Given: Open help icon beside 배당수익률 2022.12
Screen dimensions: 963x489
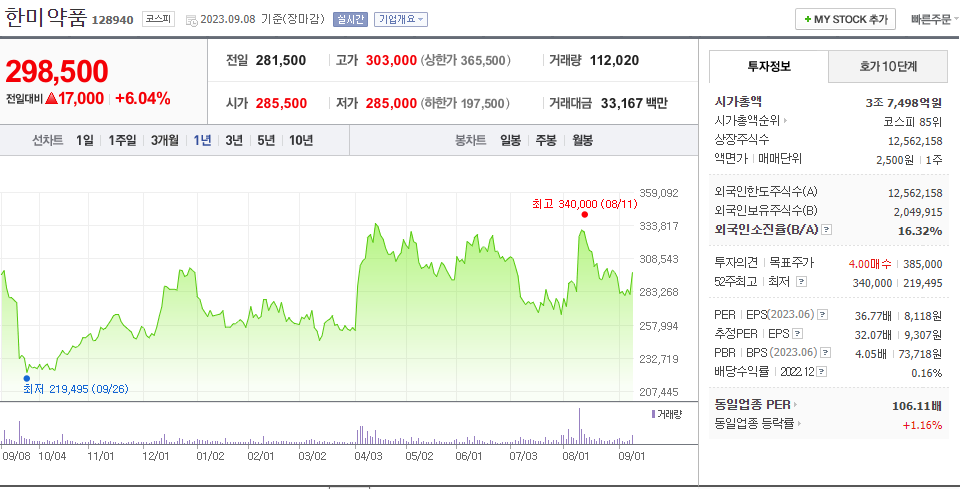Looking at the screenshot, I should tap(822, 372).
